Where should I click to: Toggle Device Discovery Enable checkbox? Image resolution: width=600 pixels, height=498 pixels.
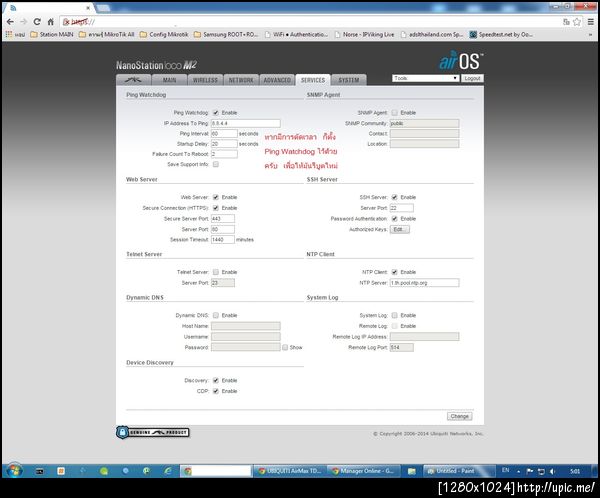(216, 380)
